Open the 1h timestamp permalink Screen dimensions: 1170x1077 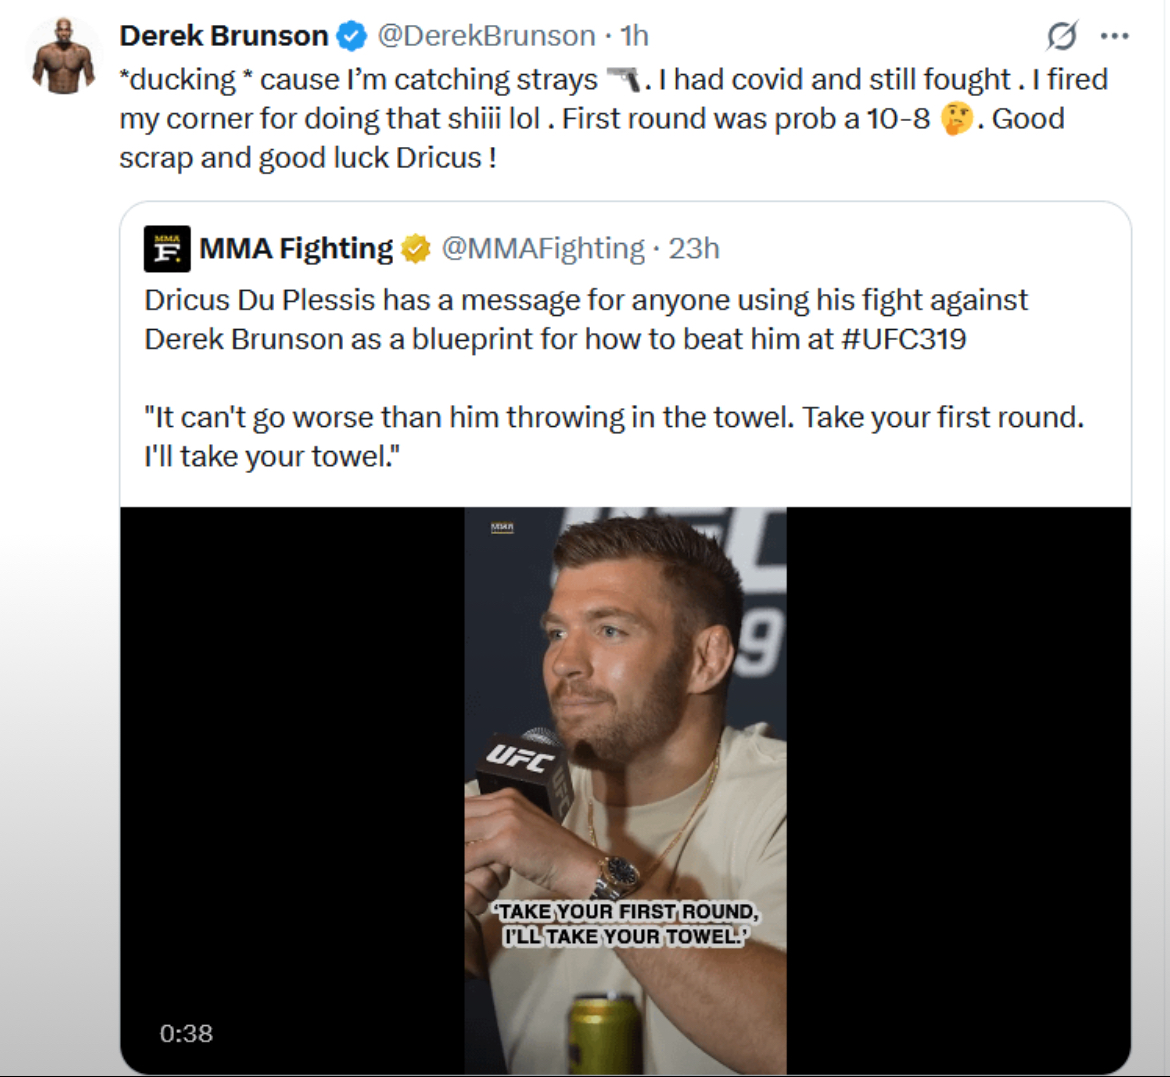point(634,36)
